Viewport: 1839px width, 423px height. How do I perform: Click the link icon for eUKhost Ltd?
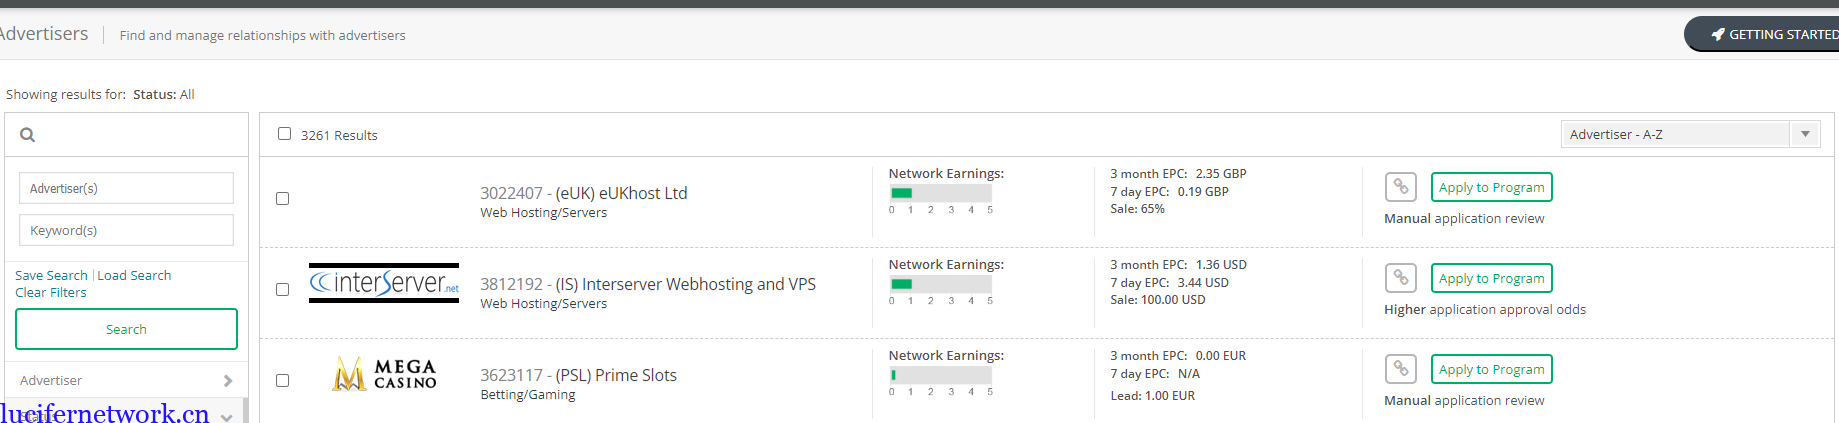pyautogui.click(x=1400, y=187)
